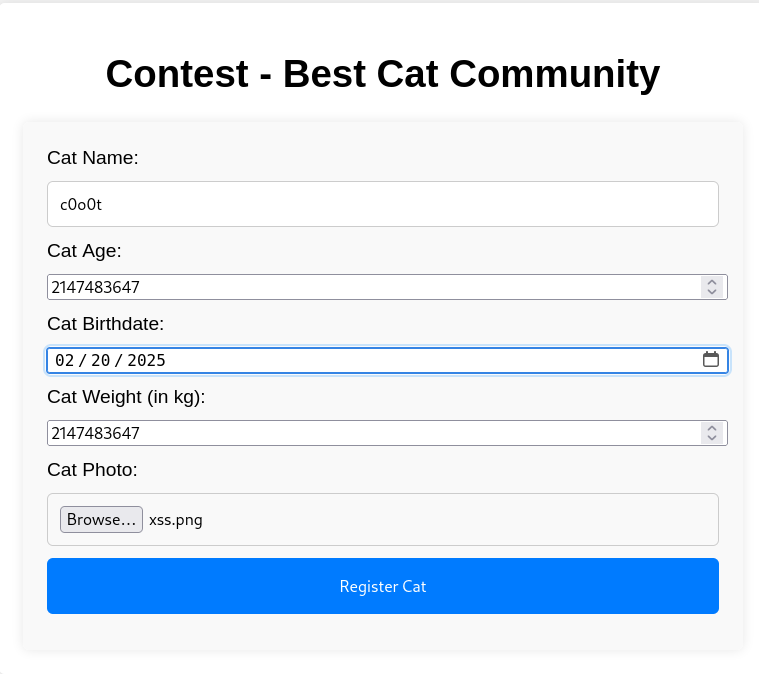Viewport: 759px width, 674px height.
Task: Click the selected file name xss.png
Action: [x=176, y=520]
